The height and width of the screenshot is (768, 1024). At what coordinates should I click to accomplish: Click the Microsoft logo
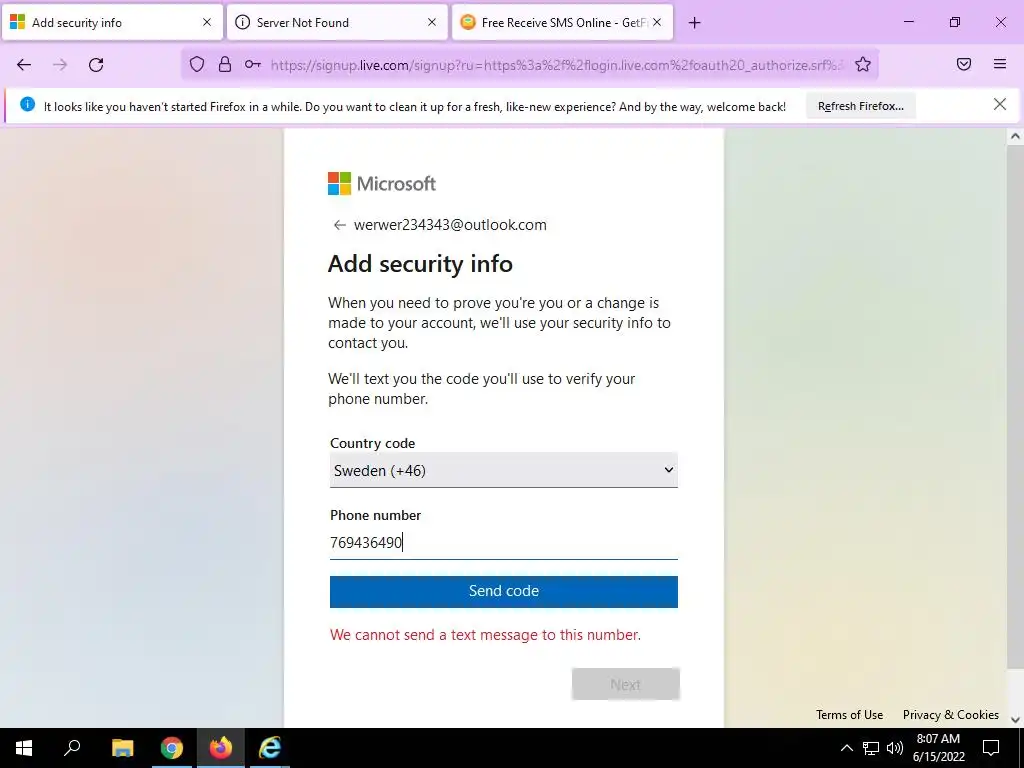click(381, 184)
